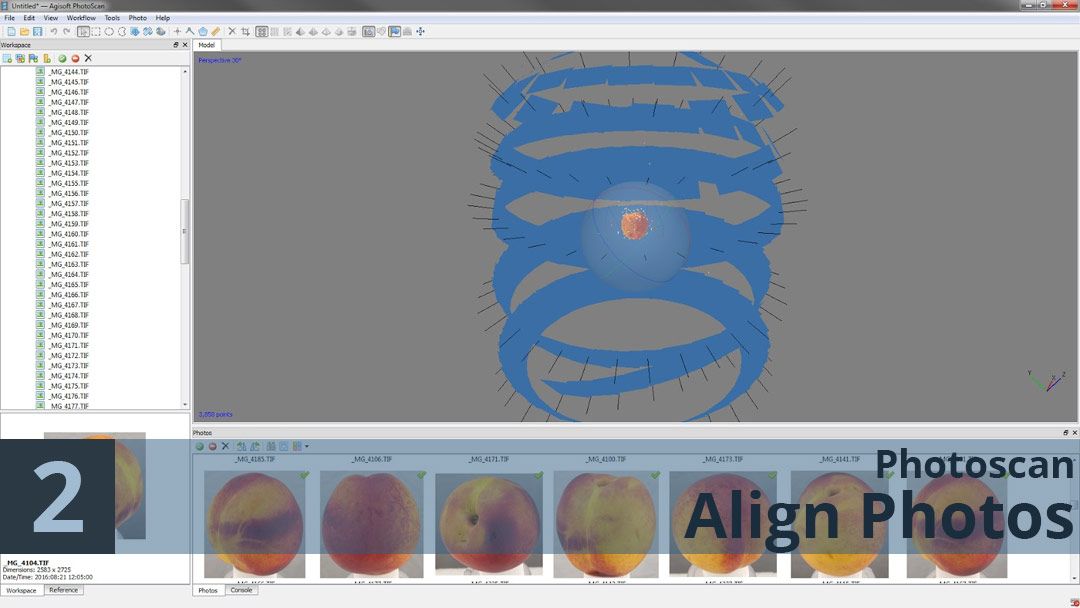Enable selected cameras in Photos toolbar
The height and width of the screenshot is (608, 1080).
200,446
